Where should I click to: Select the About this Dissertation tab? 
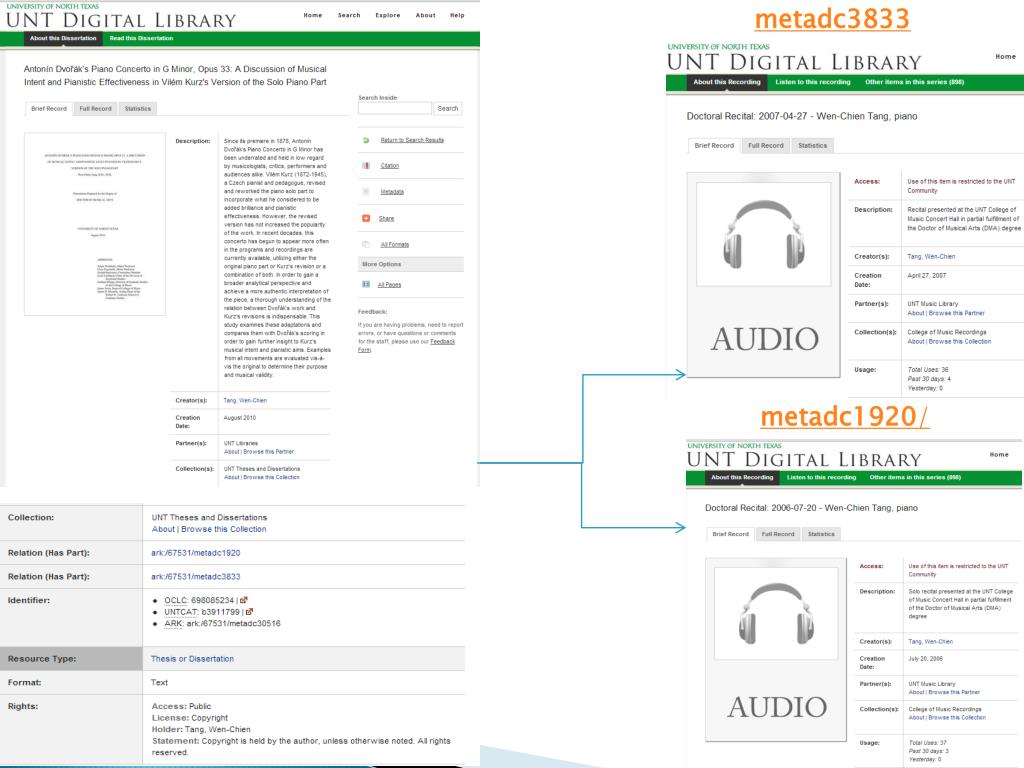pos(63,39)
